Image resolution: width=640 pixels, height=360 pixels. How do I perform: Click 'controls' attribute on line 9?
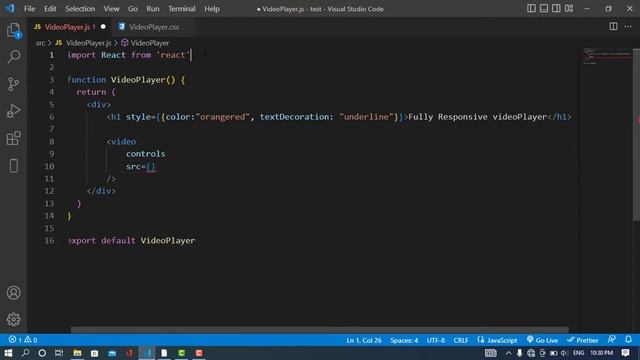[x=146, y=154]
